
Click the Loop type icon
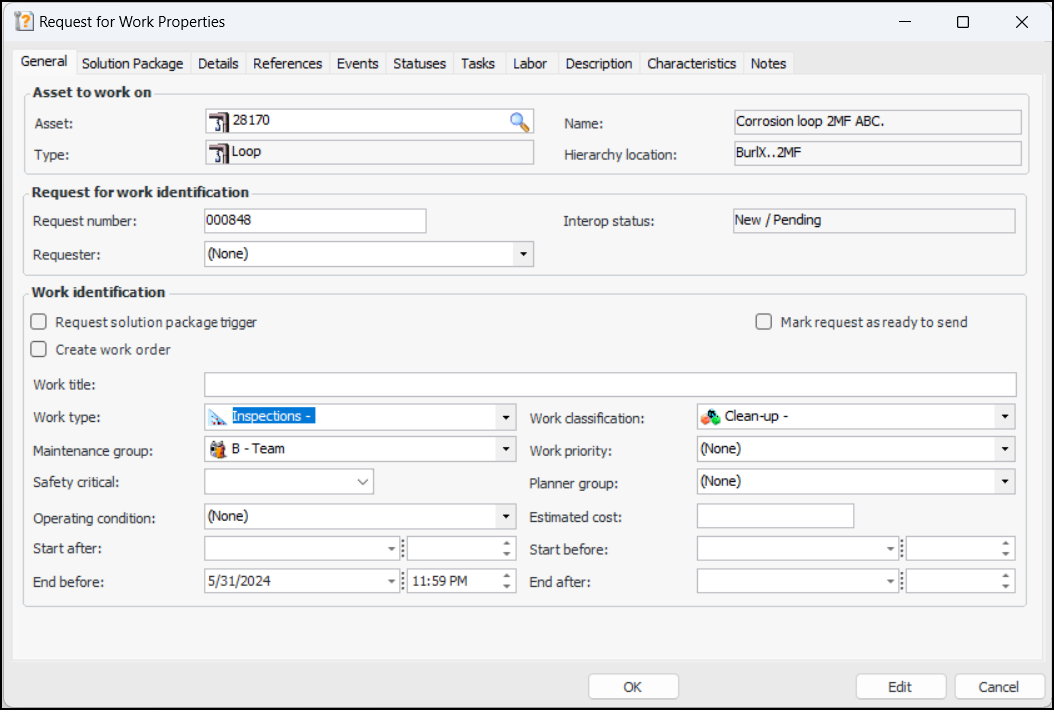point(219,153)
